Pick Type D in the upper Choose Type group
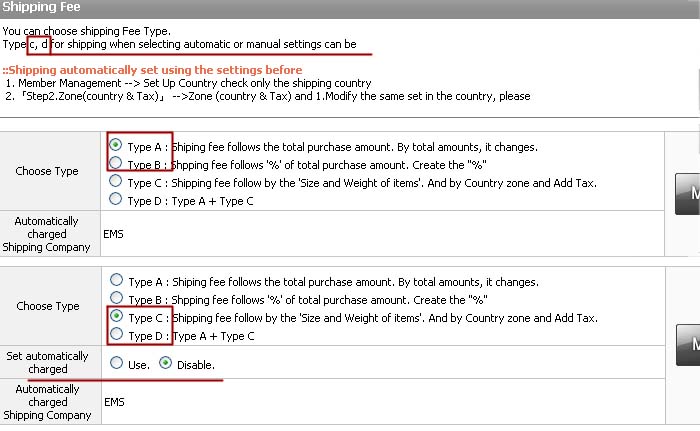 click(117, 200)
